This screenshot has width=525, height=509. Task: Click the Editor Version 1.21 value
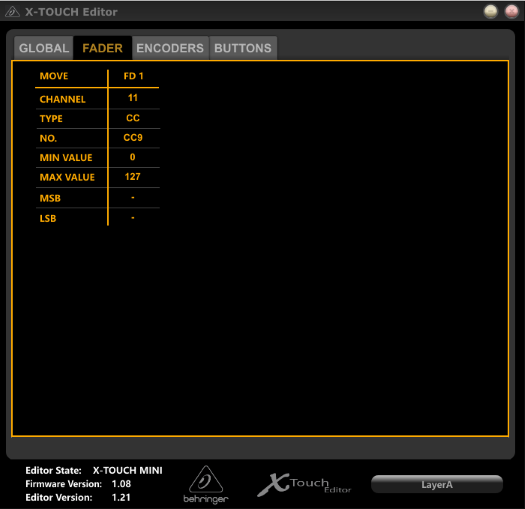point(121,497)
